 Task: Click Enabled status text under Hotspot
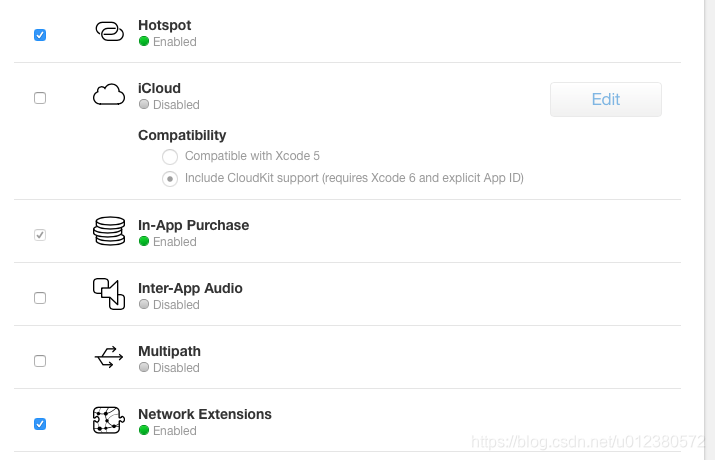click(x=175, y=42)
